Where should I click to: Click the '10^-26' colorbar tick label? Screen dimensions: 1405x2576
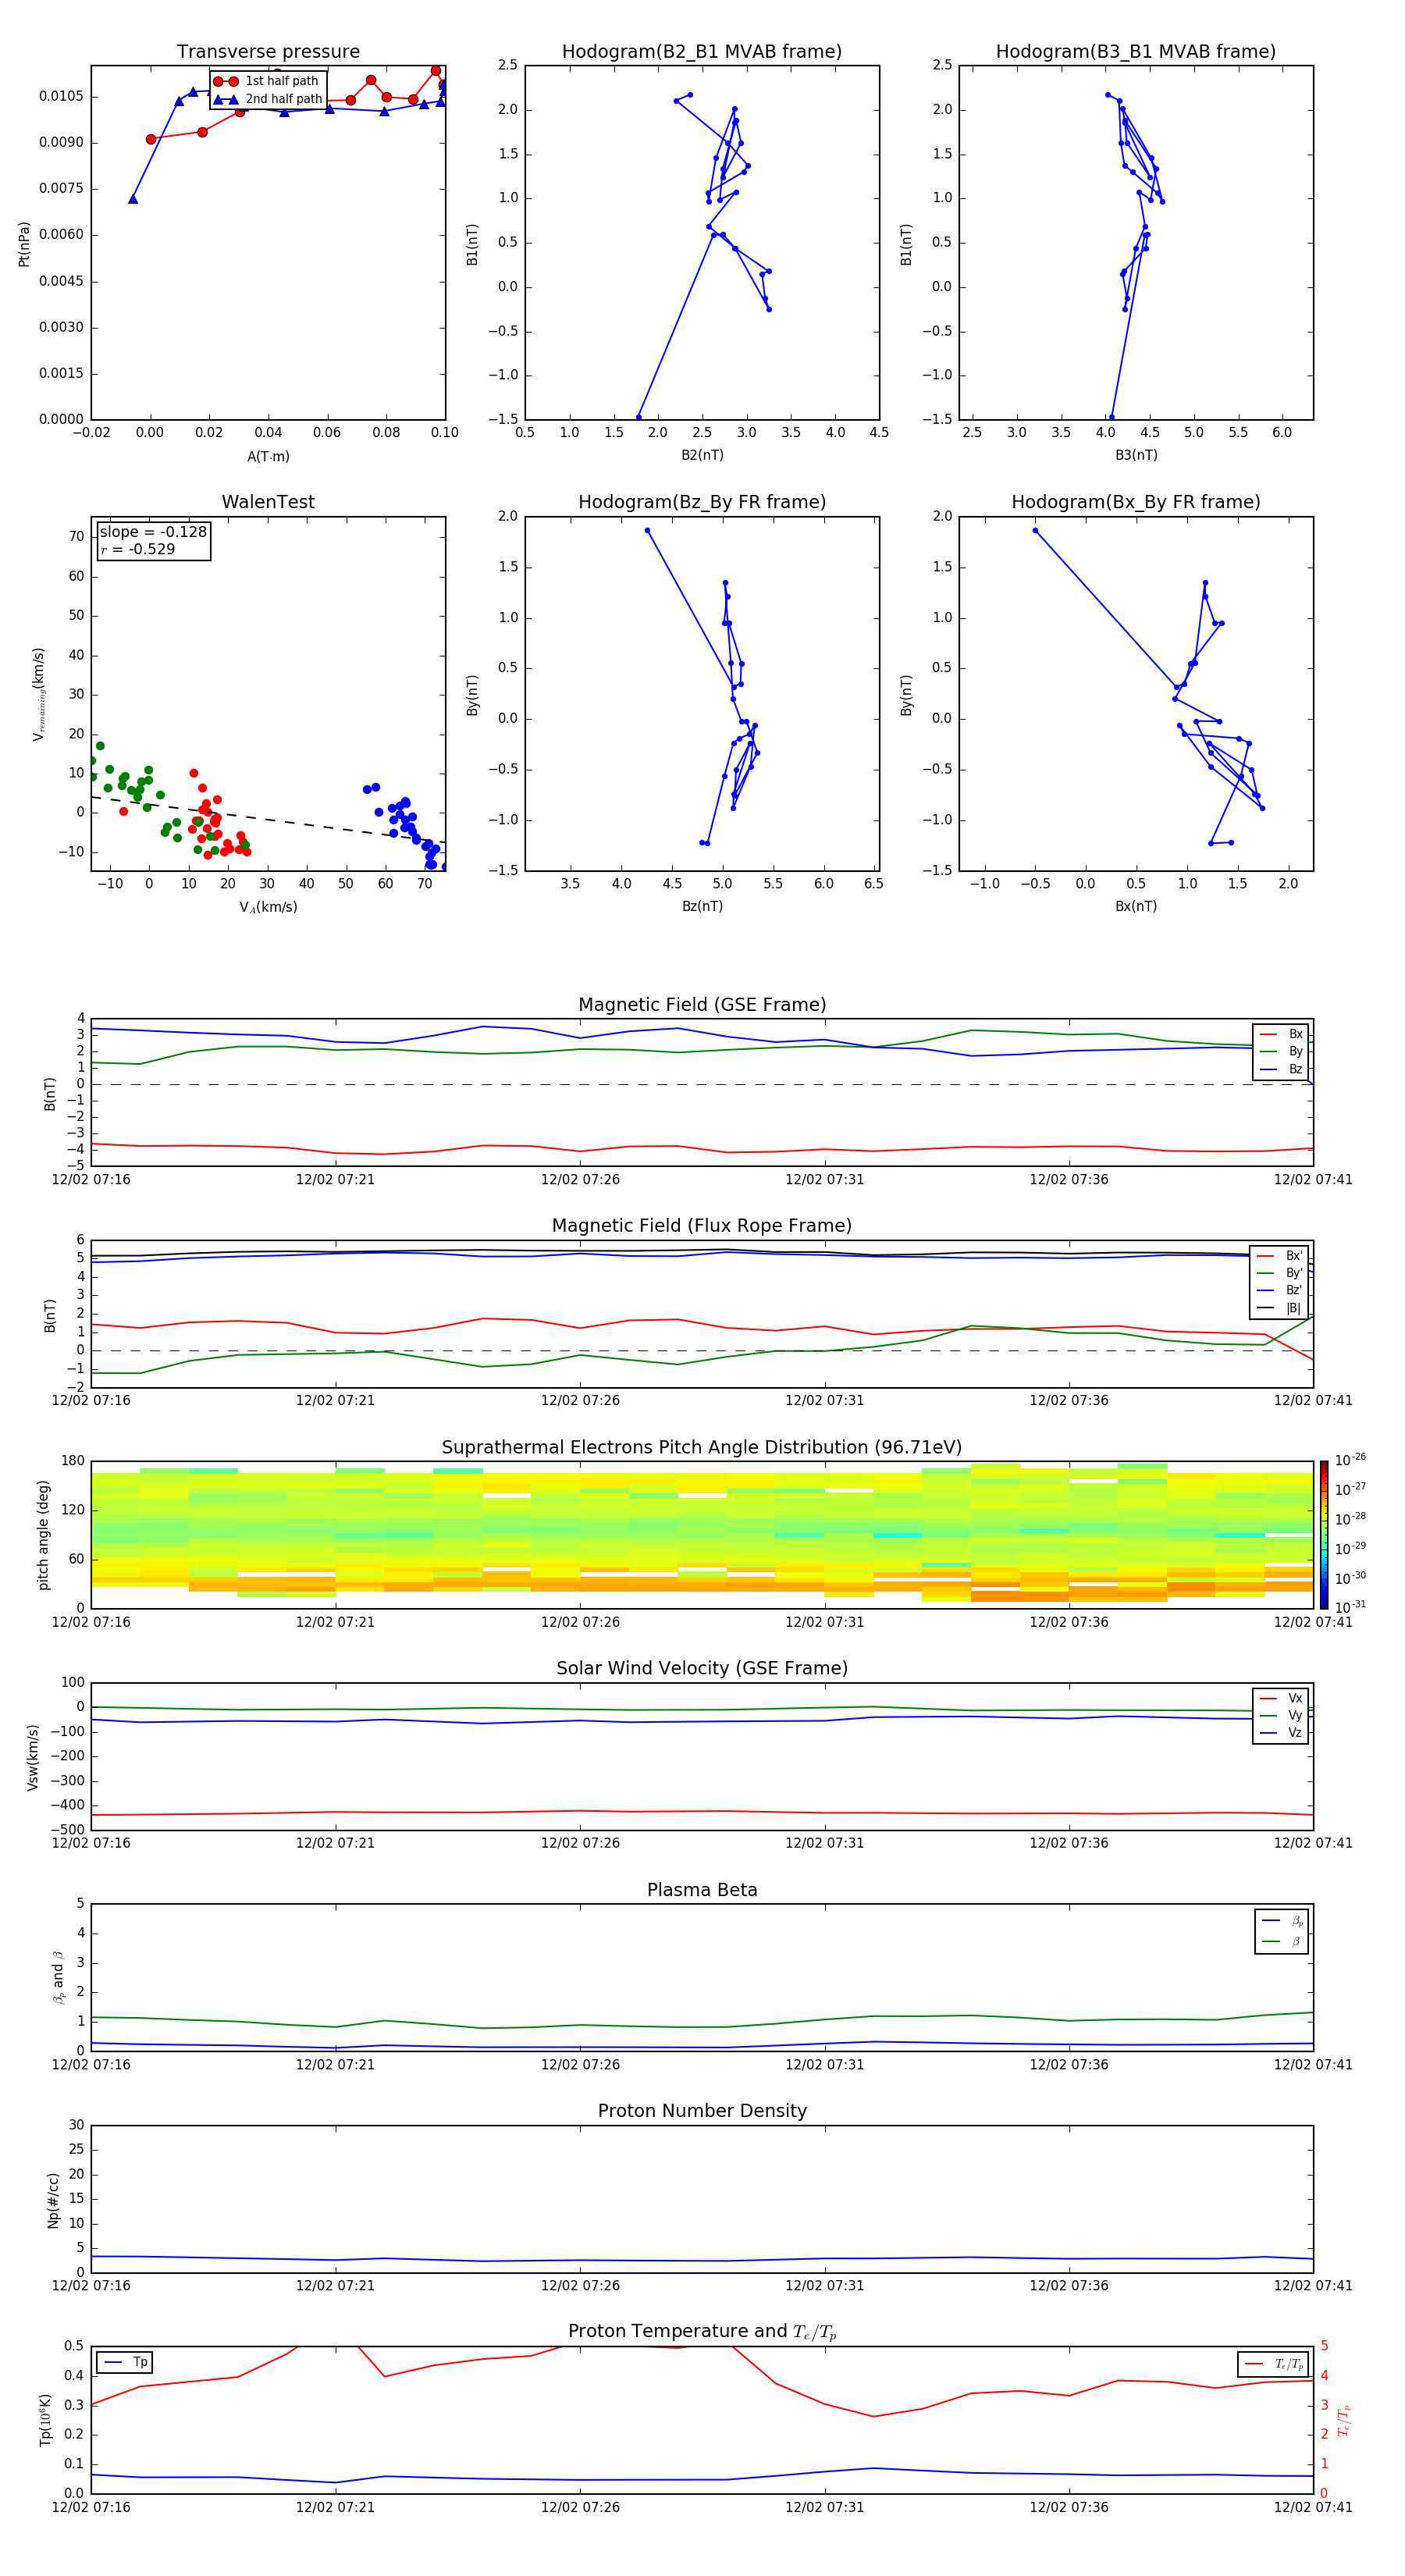point(1350,1461)
